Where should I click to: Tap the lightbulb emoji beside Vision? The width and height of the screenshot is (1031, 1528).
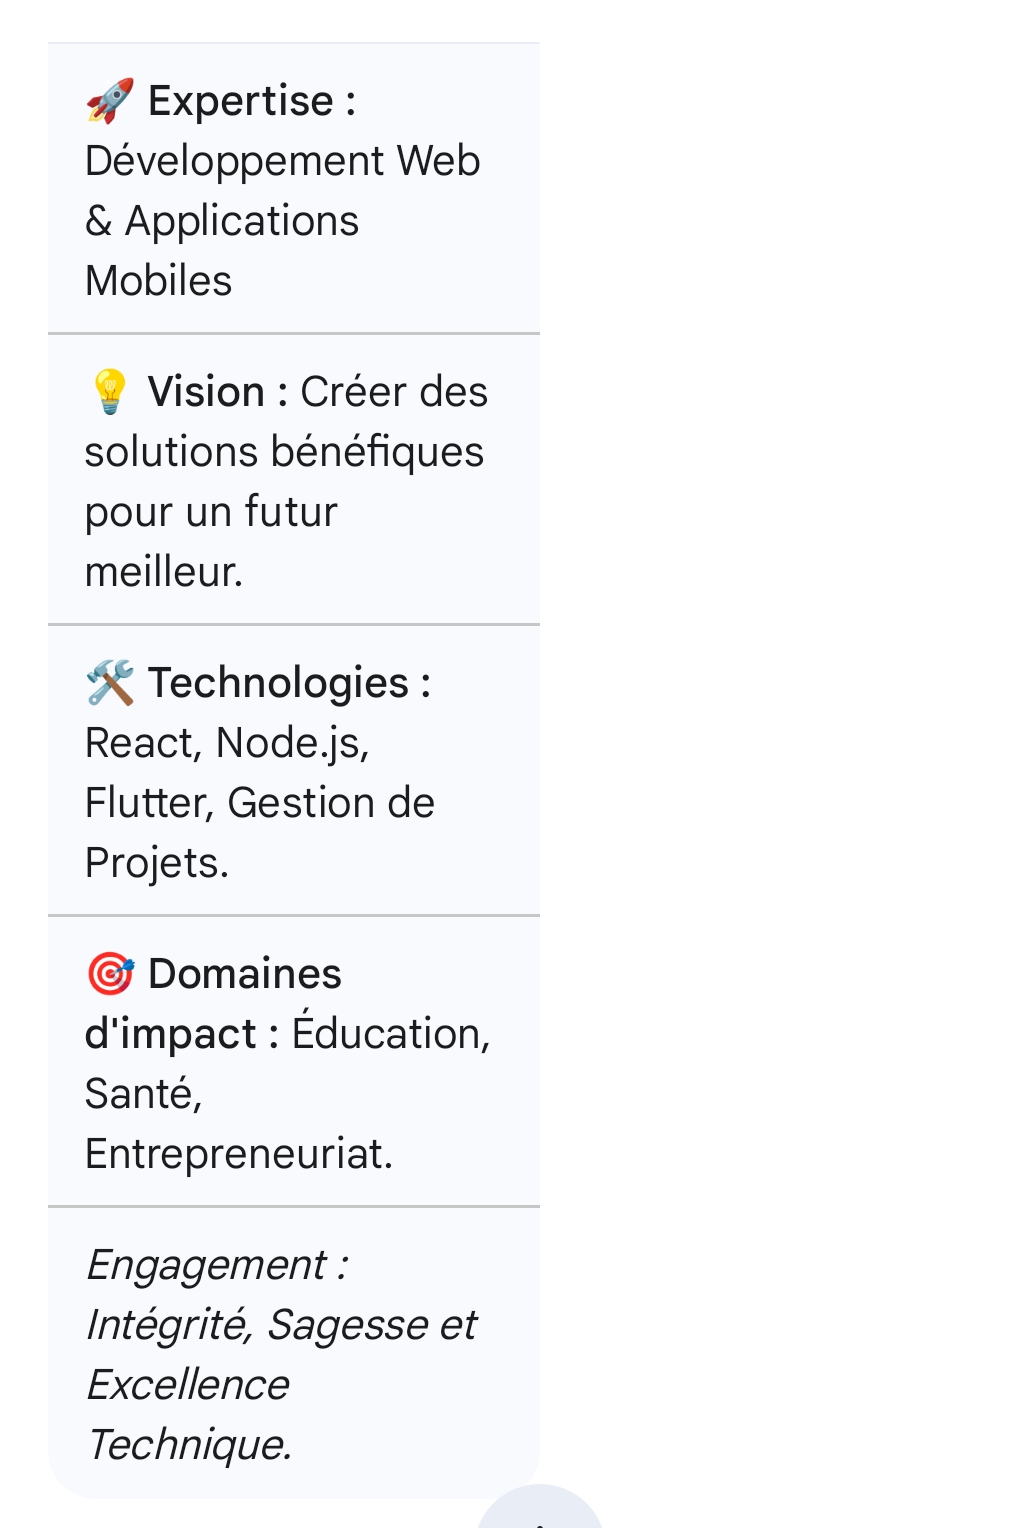[x=109, y=392]
